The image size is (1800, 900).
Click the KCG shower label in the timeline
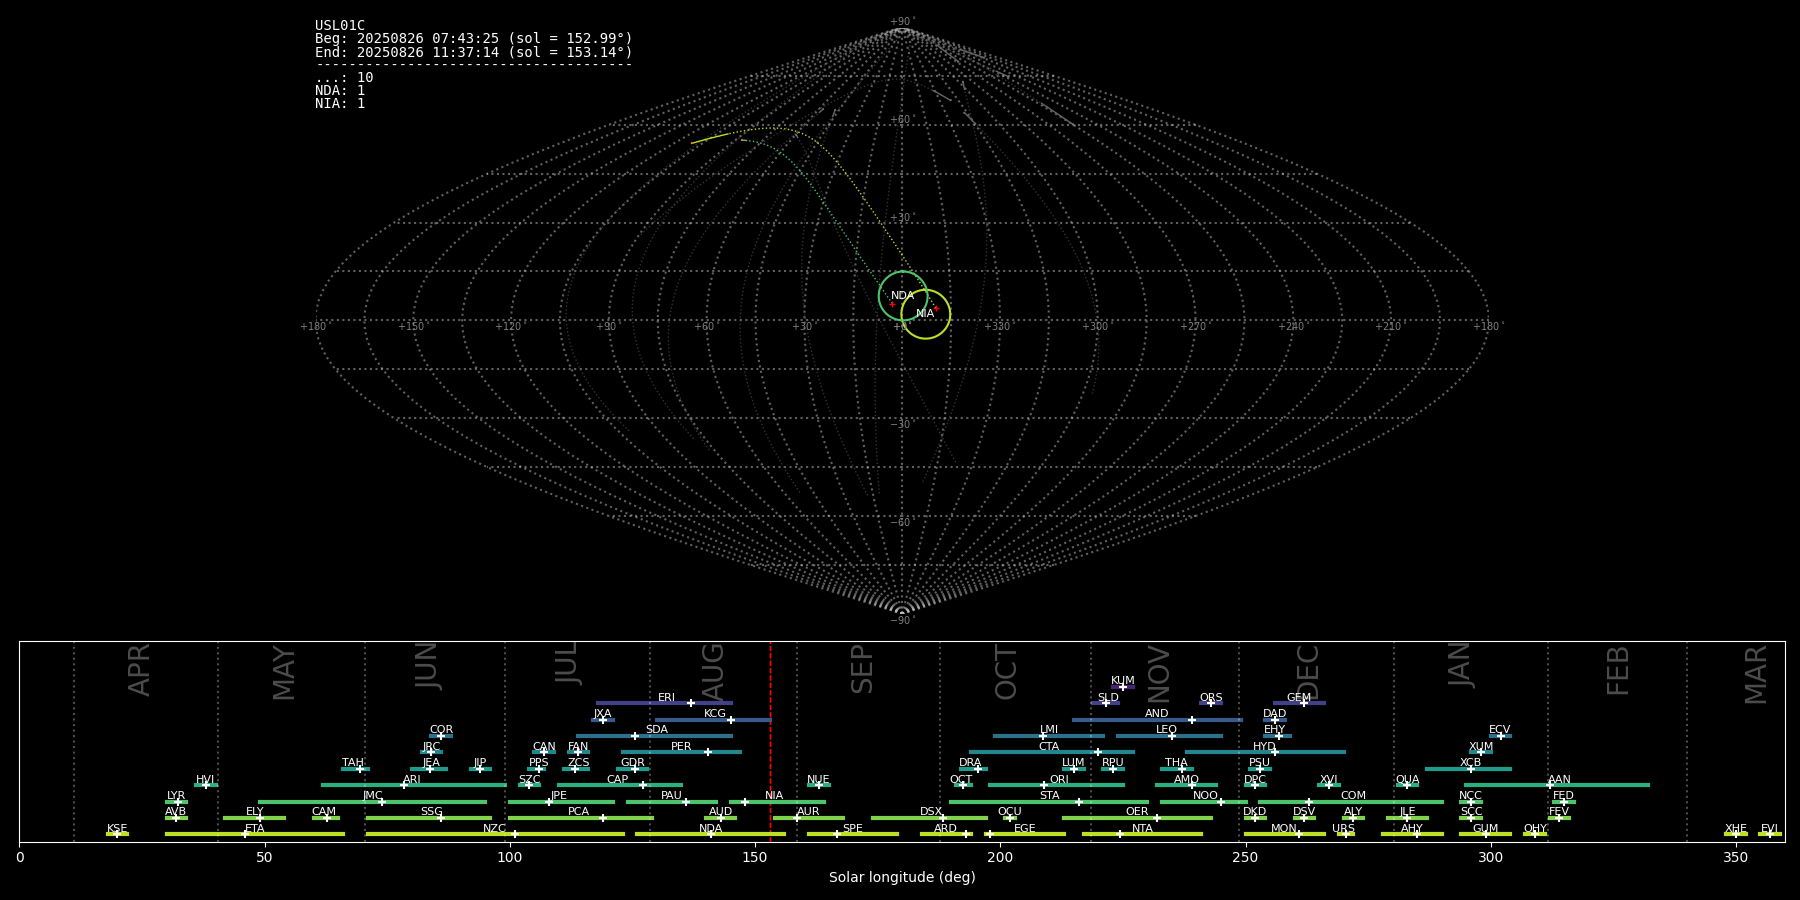click(x=715, y=714)
